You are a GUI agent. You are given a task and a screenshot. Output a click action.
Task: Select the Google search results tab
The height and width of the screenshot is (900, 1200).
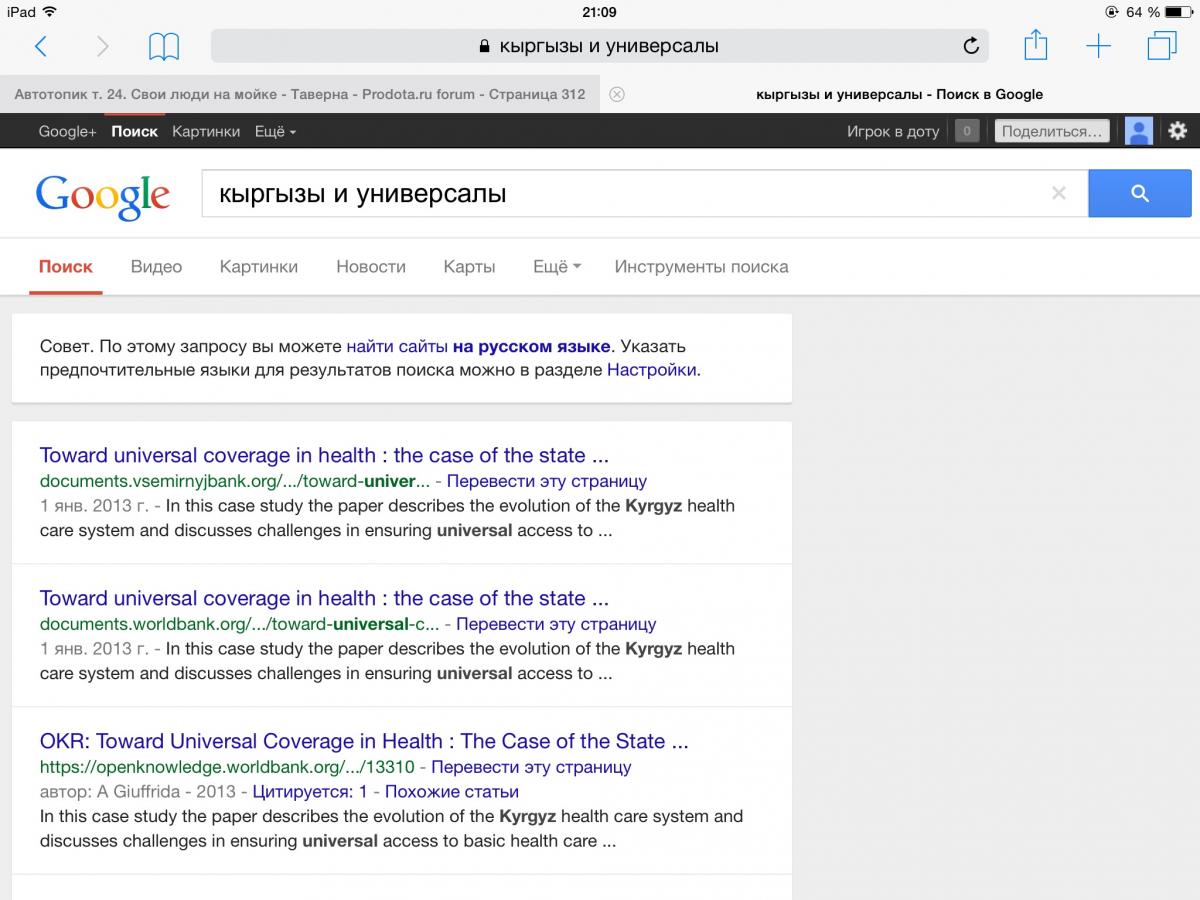[x=900, y=94]
